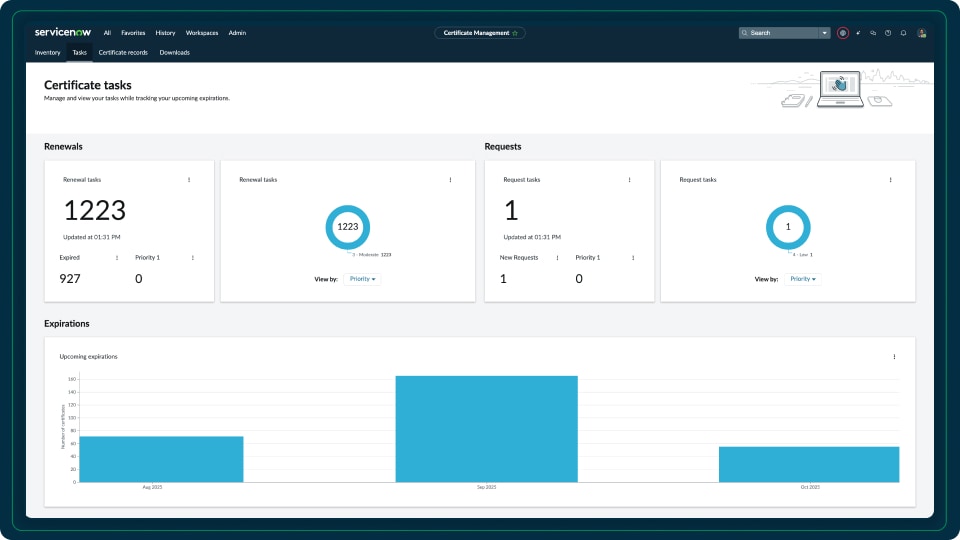Click the 1223 renewal tasks count
Screen dimensions: 960x540
click(95, 210)
